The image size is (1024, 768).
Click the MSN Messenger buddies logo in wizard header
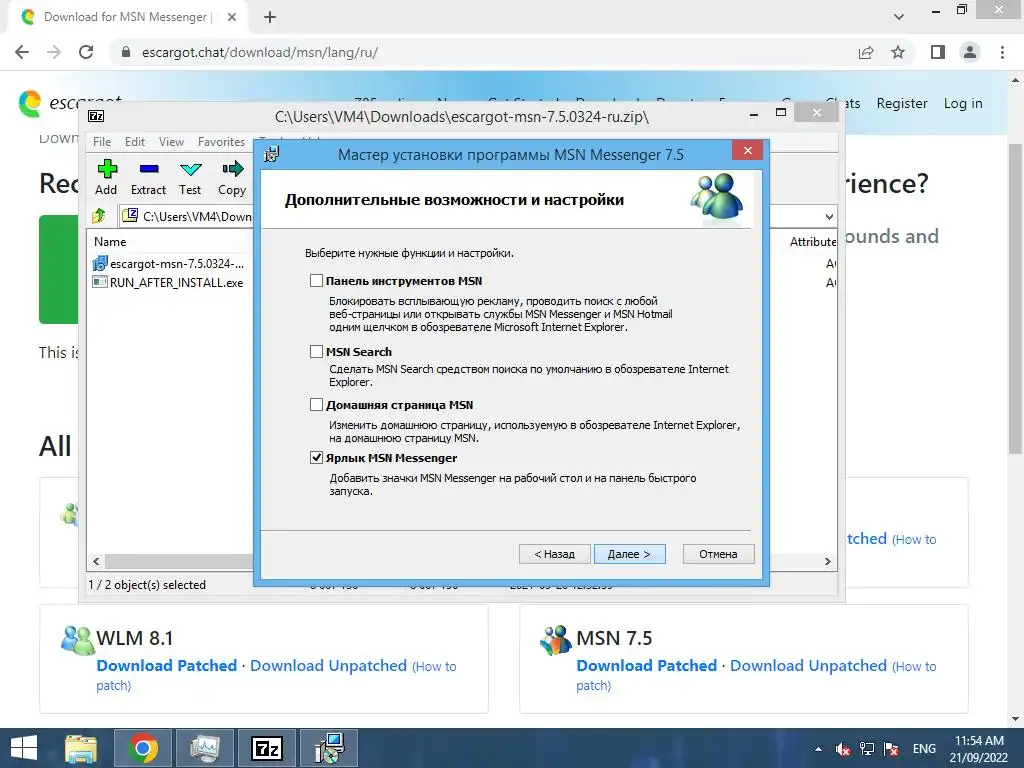(x=717, y=199)
